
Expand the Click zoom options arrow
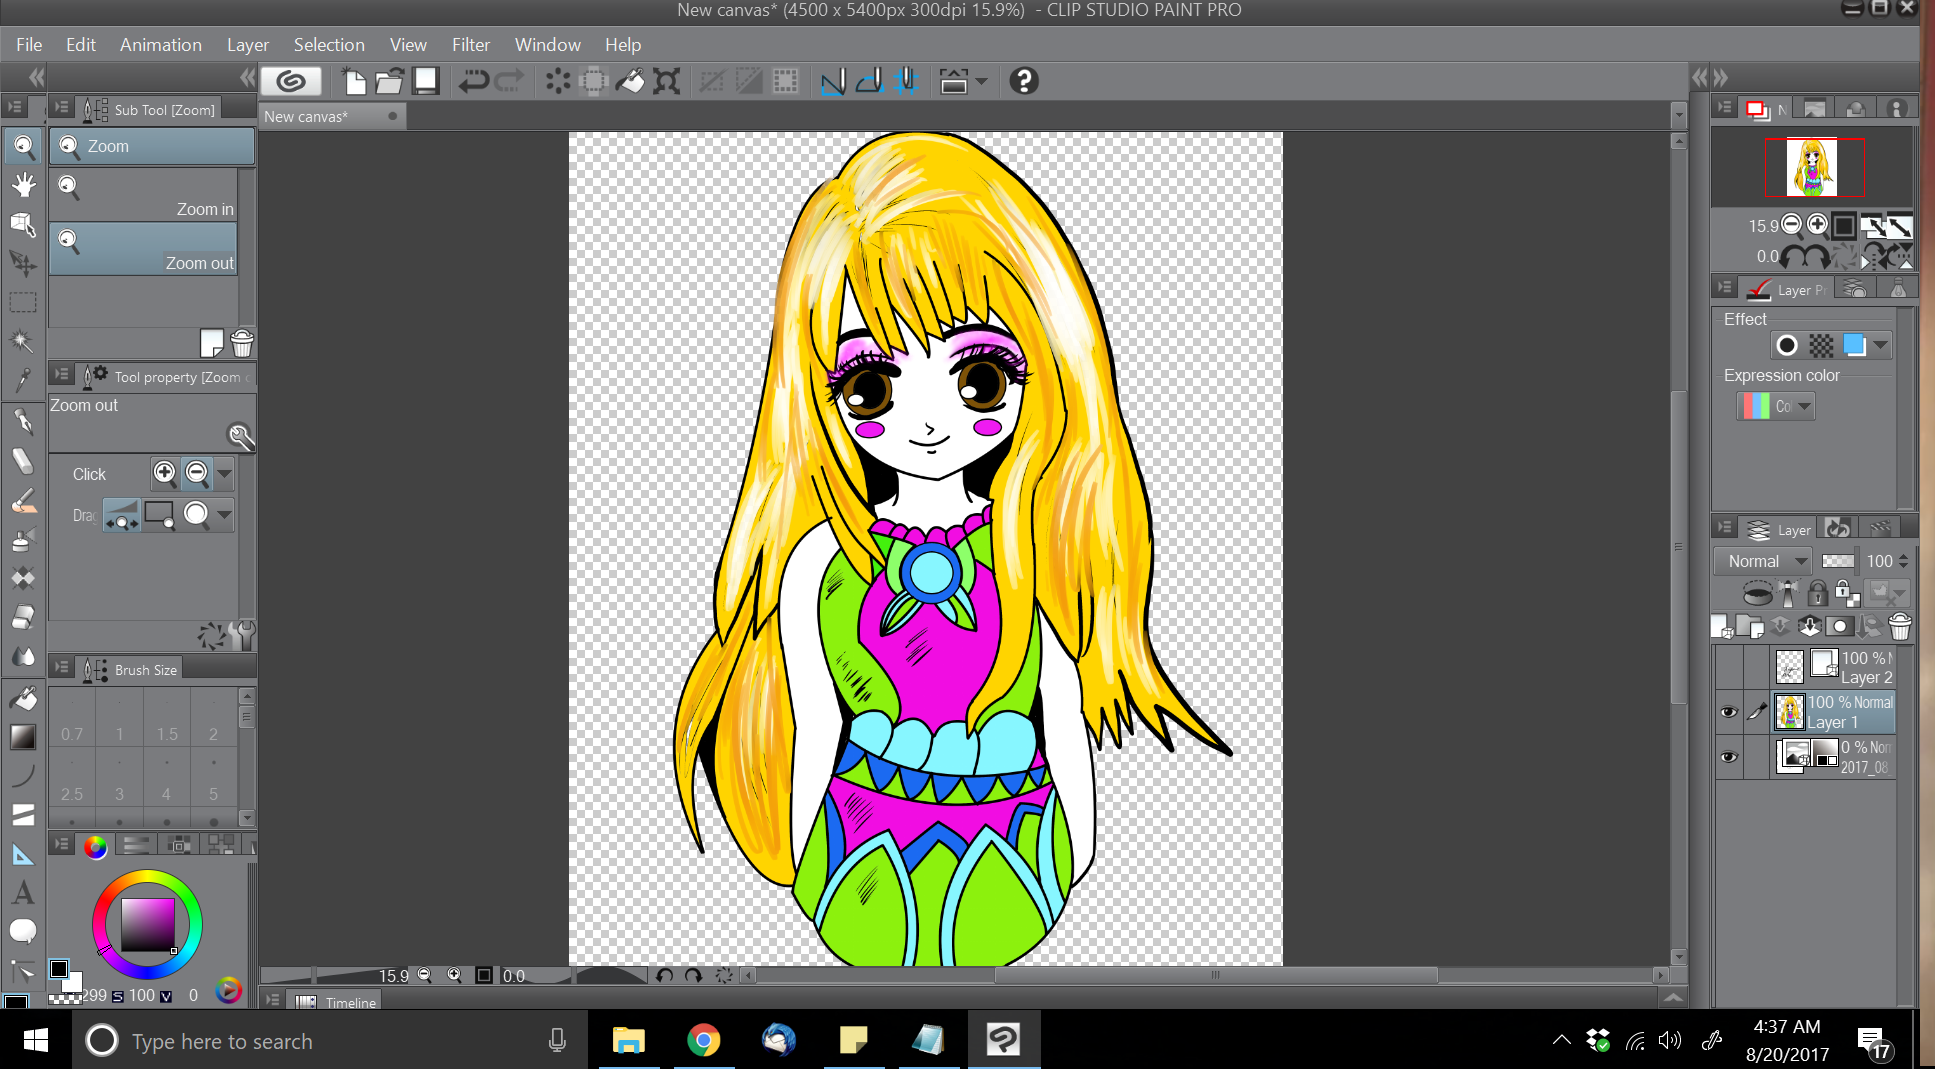pos(225,473)
